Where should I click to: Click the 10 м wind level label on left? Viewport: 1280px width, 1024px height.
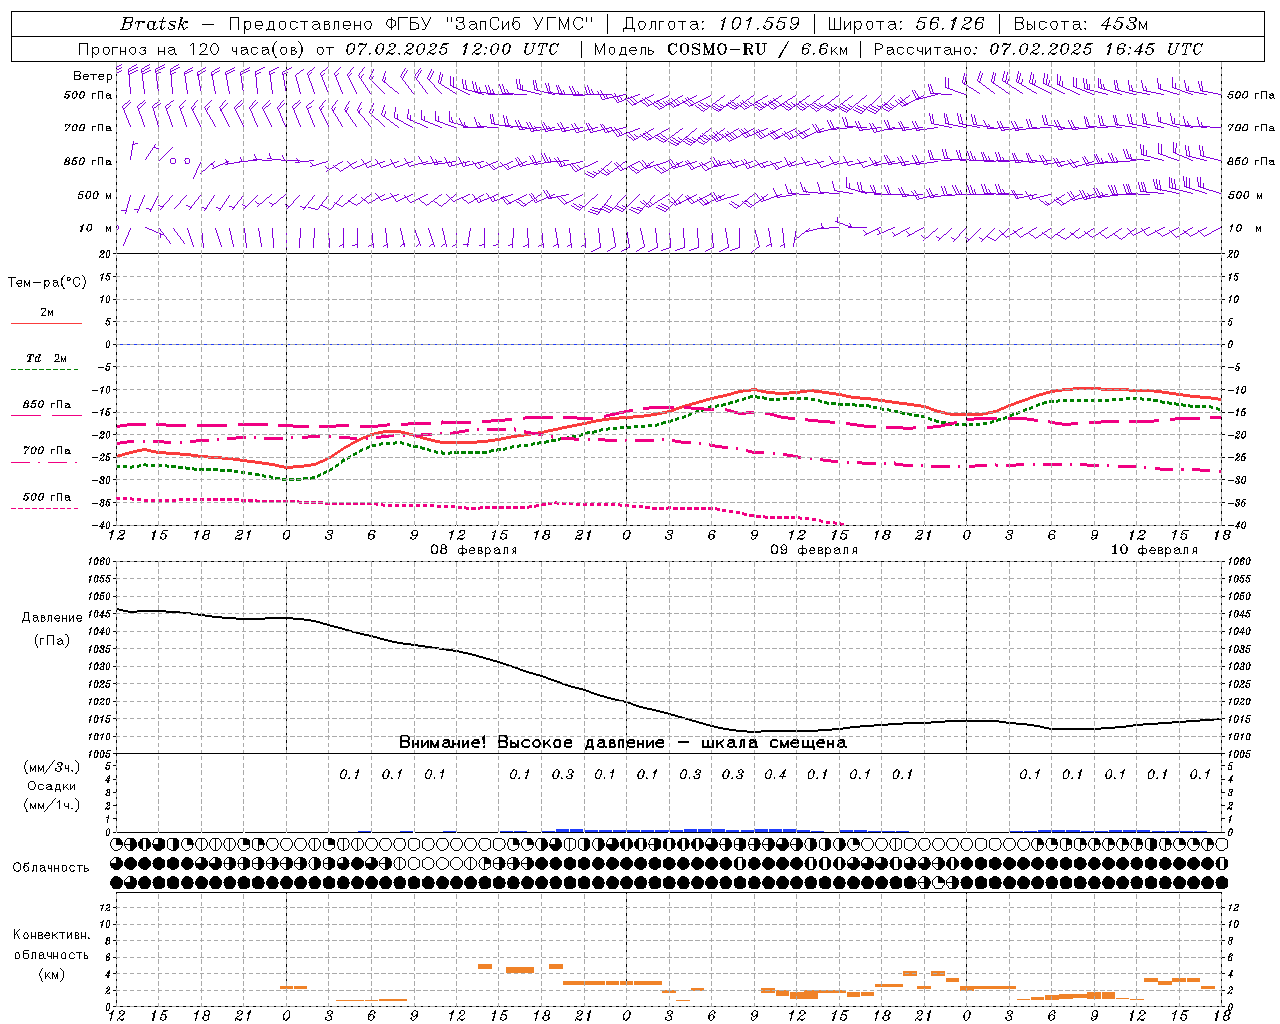pyautogui.click(x=96, y=228)
